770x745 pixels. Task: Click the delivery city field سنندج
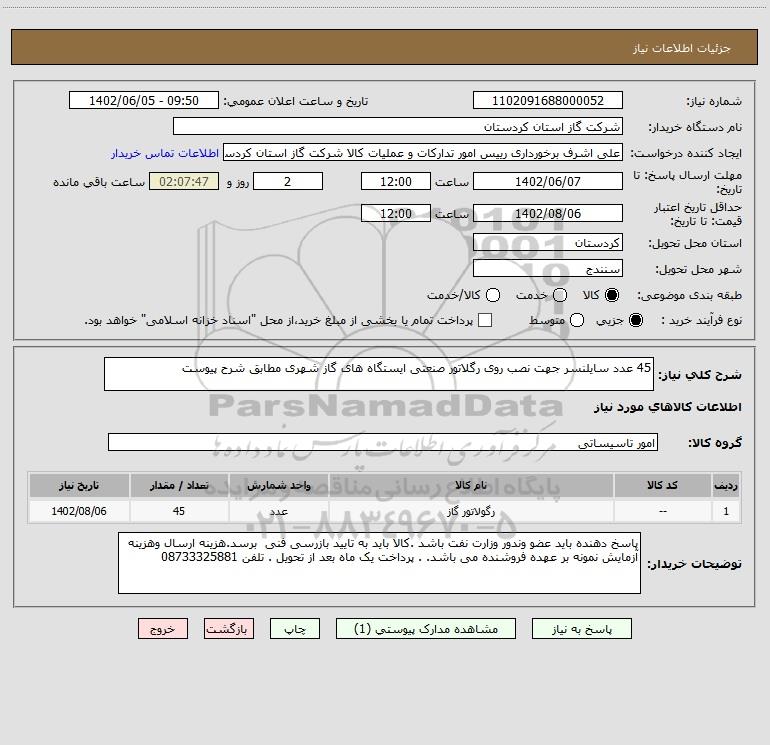point(548,269)
